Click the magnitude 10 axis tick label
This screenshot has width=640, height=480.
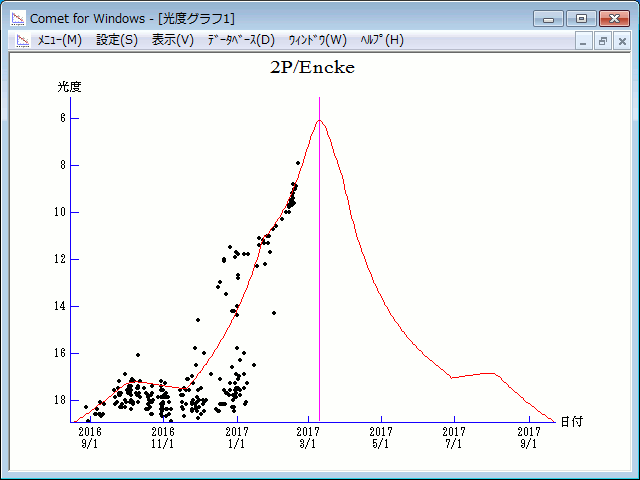coord(60,212)
